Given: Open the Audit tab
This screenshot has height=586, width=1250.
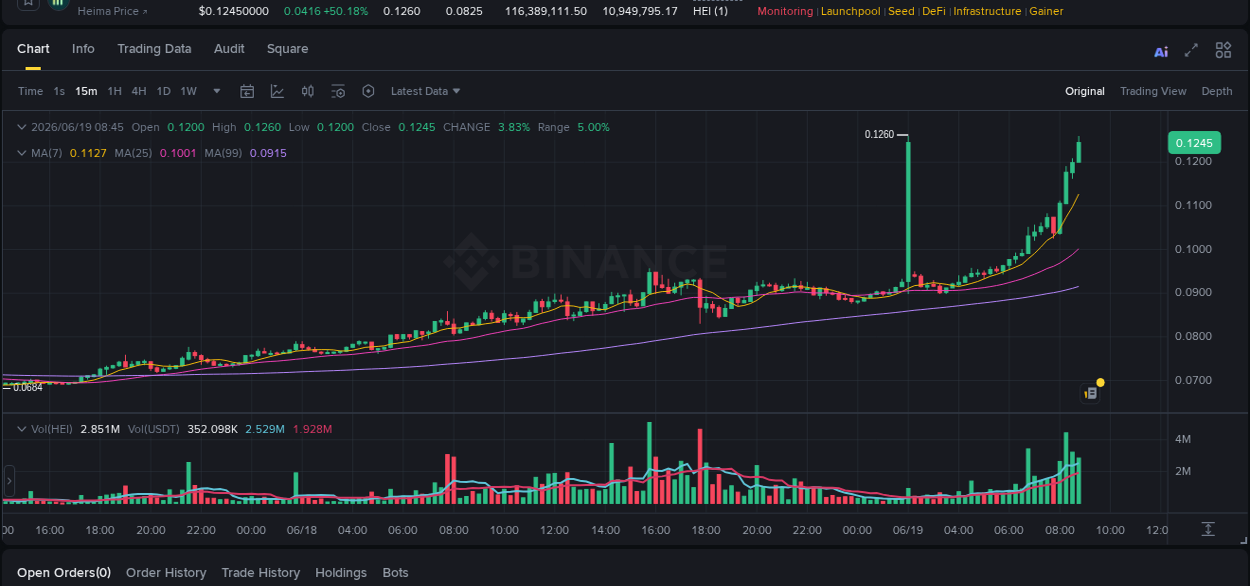Looking at the screenshot, I should pyautogui.click(x=229, y=49).
